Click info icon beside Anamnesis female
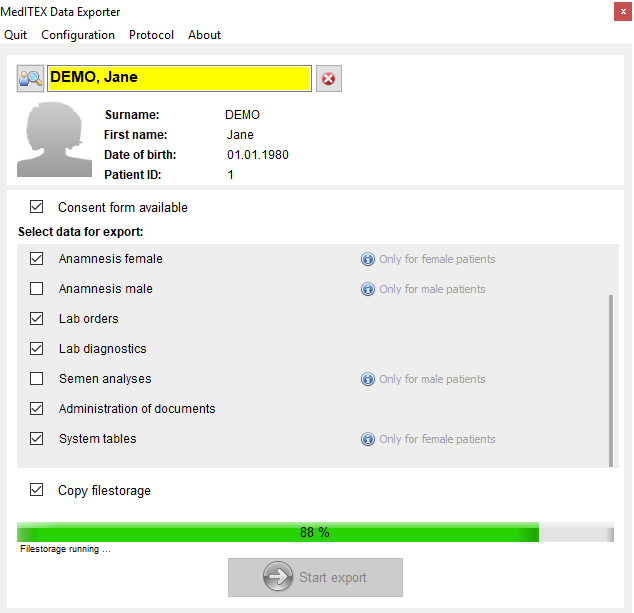This screenshot has height=613, width=634. pyautogui.click(x=368, y=259)
